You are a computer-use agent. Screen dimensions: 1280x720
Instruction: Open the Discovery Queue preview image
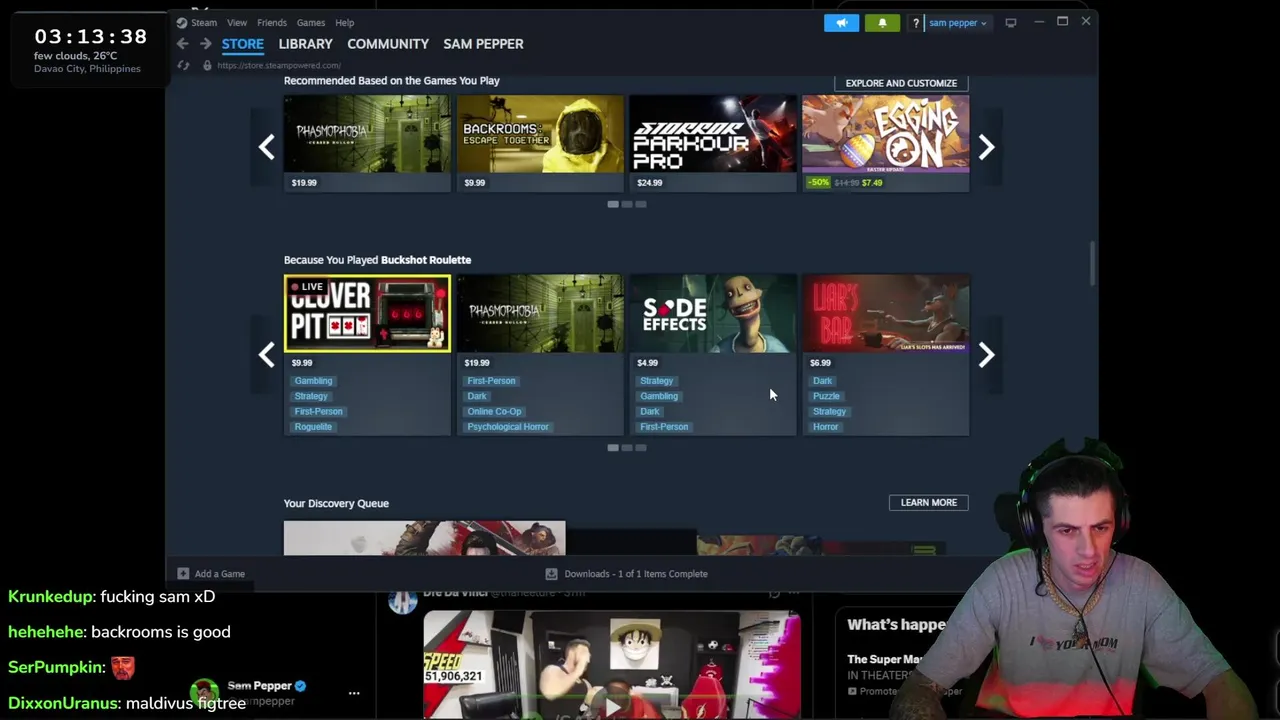coord(424,538)
